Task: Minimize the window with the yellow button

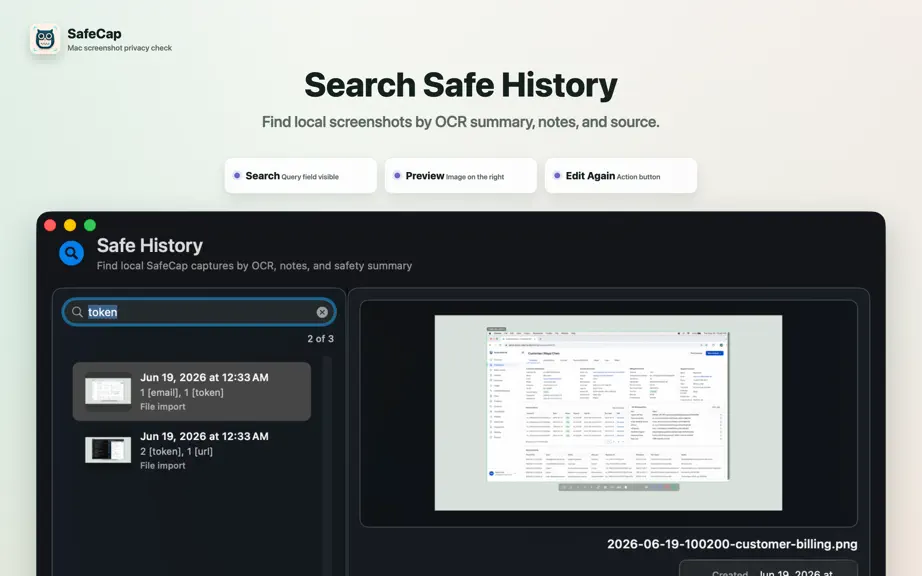Action: 70,225
